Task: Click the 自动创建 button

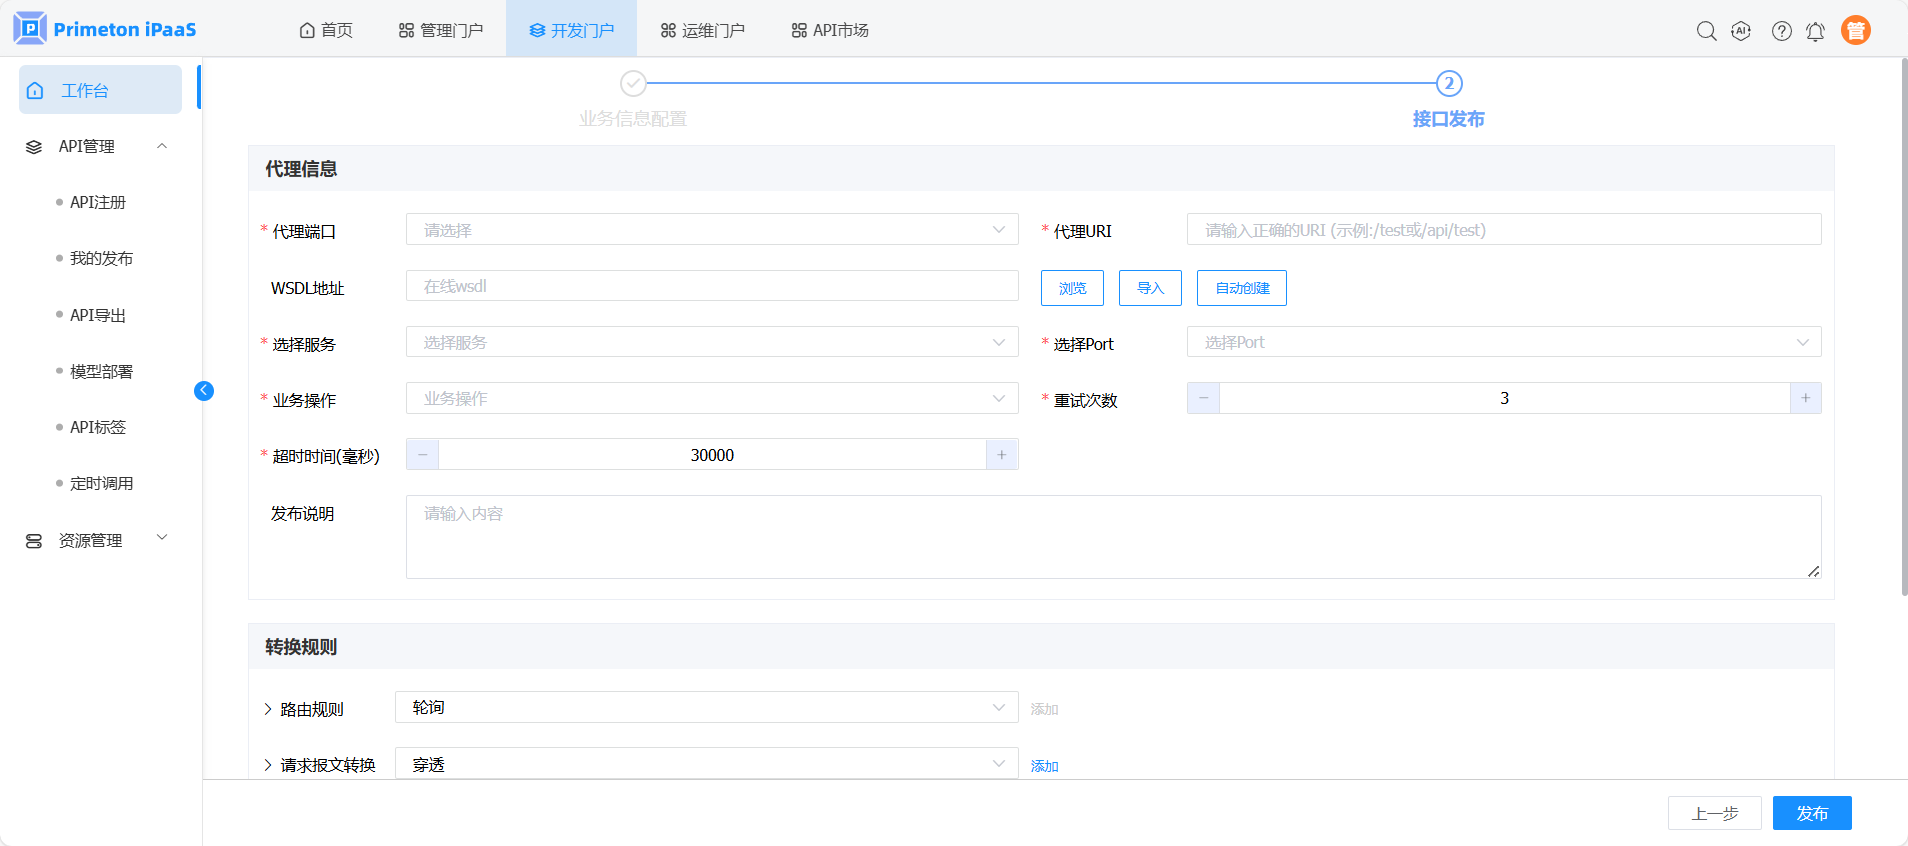Action: (1241, 288)
